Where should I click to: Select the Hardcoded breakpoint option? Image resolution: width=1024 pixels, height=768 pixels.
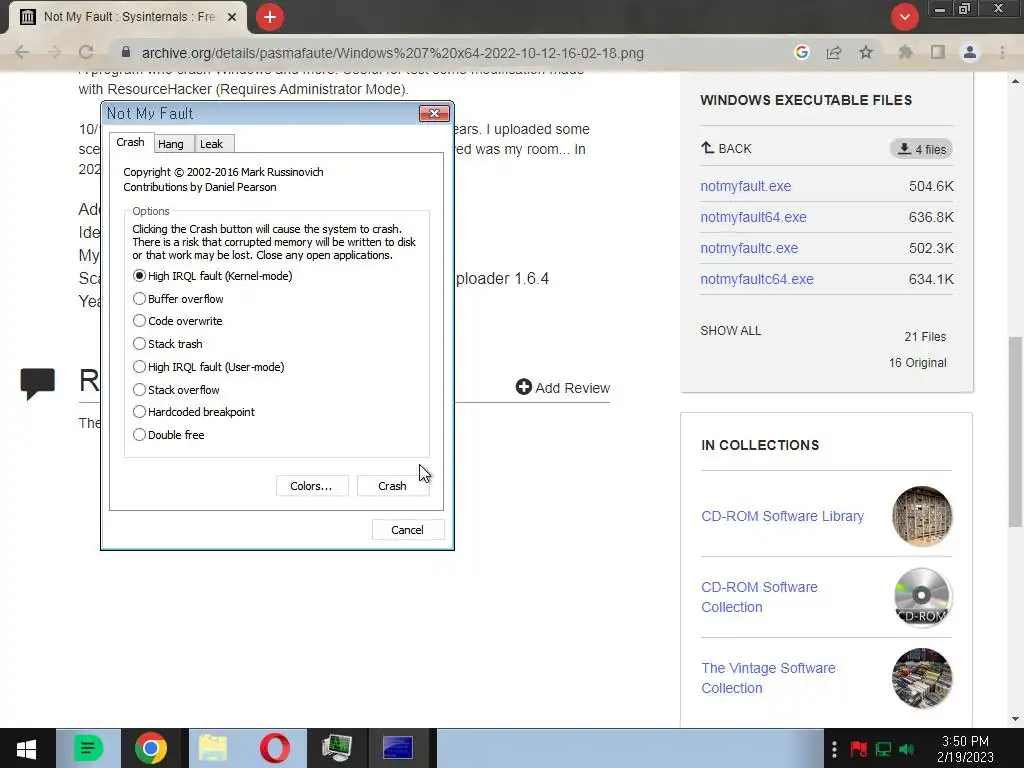(x=194, y=412)
